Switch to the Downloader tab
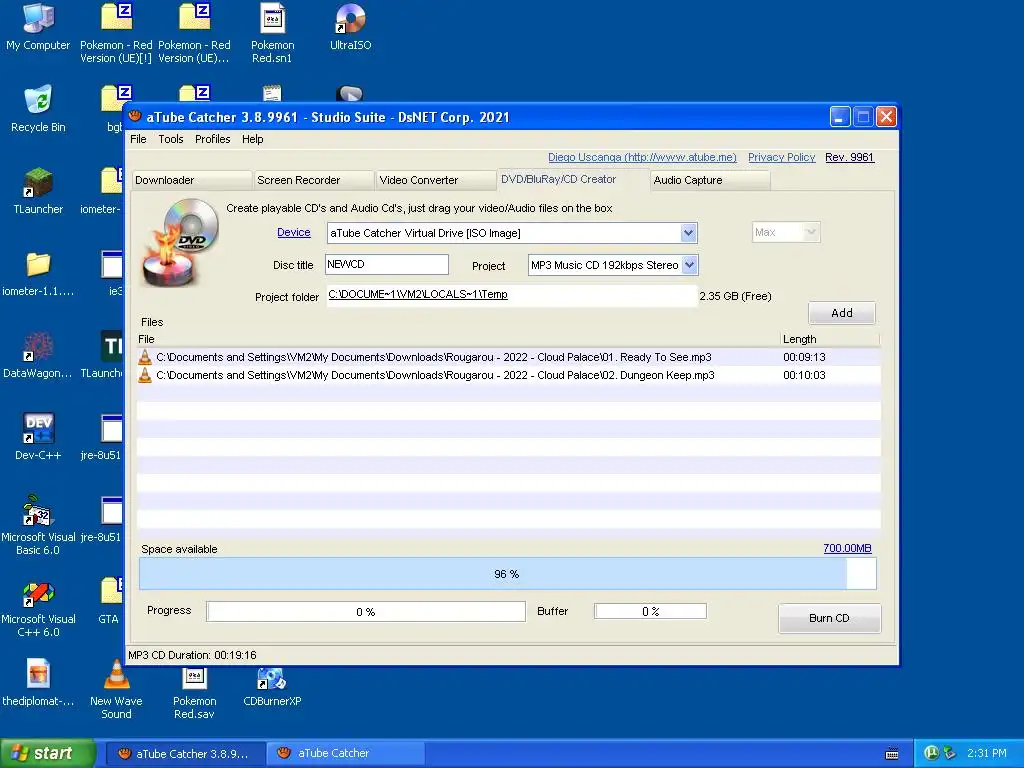Screen dimensions: 1024x768 192,180
